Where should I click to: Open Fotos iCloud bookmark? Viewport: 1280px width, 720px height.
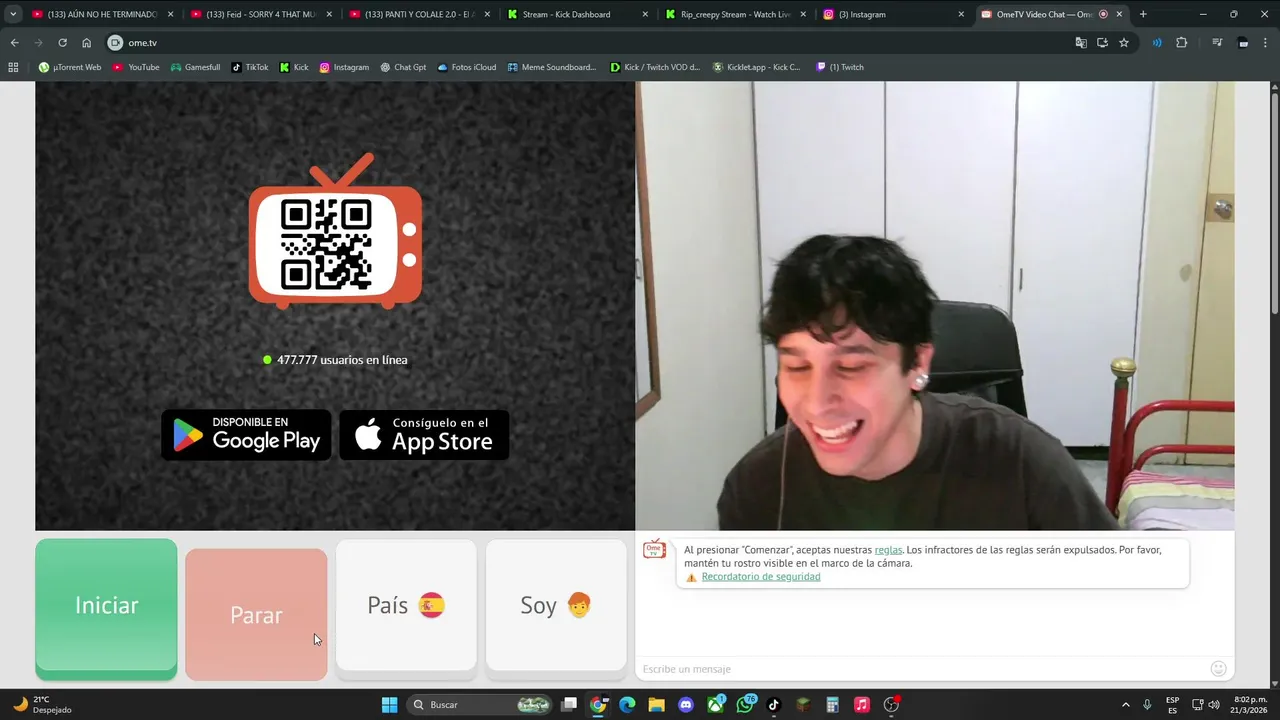pyautogui.click(x=467, y=67)
